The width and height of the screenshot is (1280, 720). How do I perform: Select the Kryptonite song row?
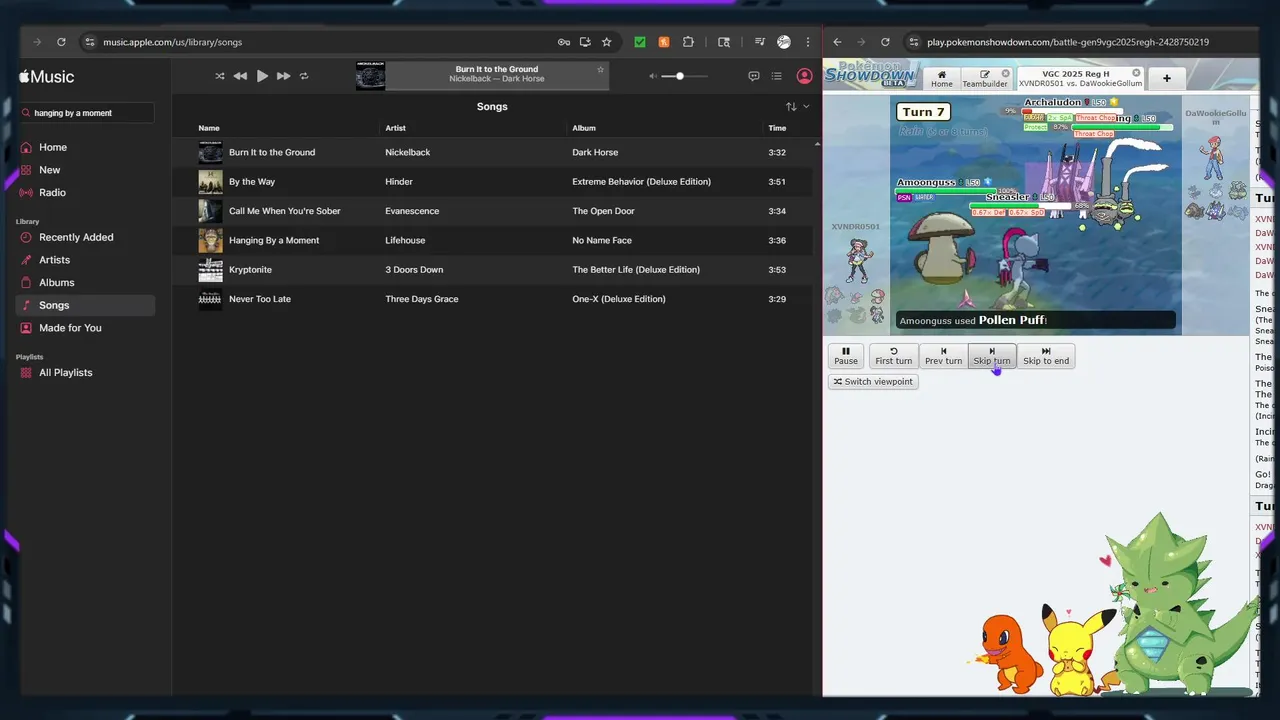pyautogui.click(x=494, y=270)
